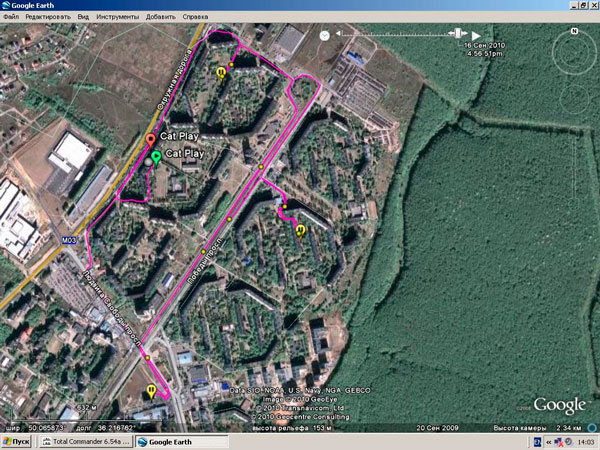Open the Вид menu
600x450 pixels.
tap(83, 17)
